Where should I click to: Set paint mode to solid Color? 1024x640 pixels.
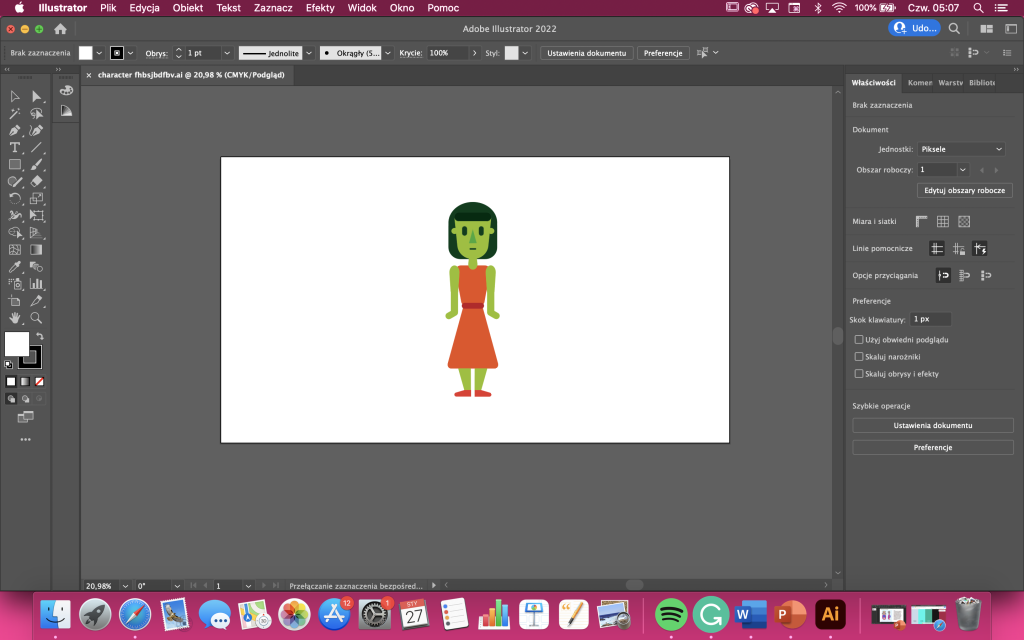10,381
